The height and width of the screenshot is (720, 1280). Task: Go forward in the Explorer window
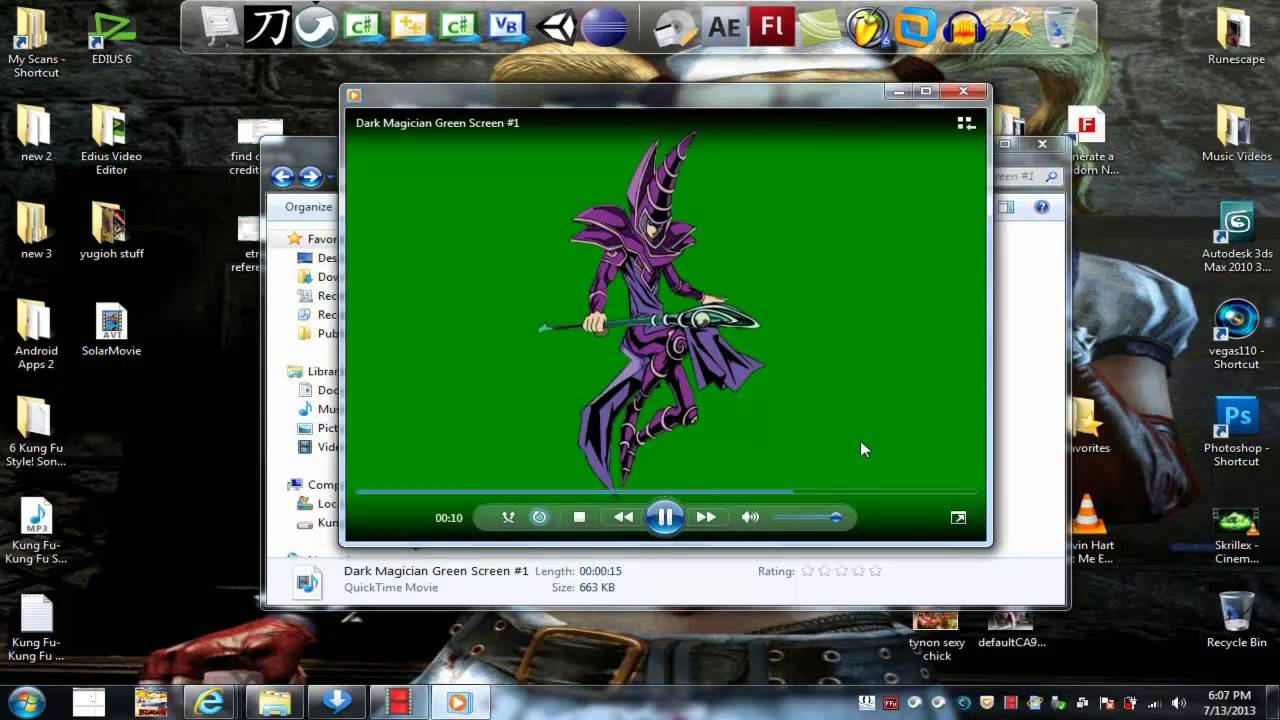pos(311,177)
